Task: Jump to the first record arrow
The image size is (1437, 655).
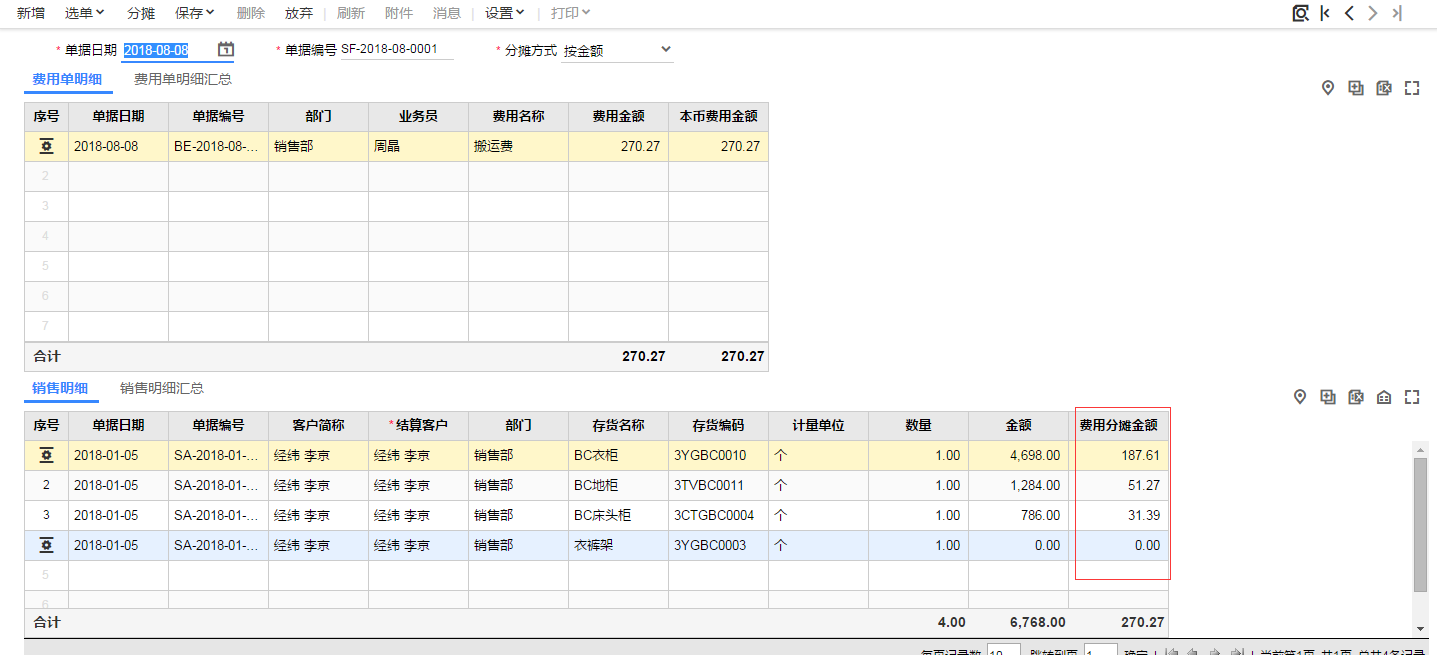Action: coord(1325,13)
